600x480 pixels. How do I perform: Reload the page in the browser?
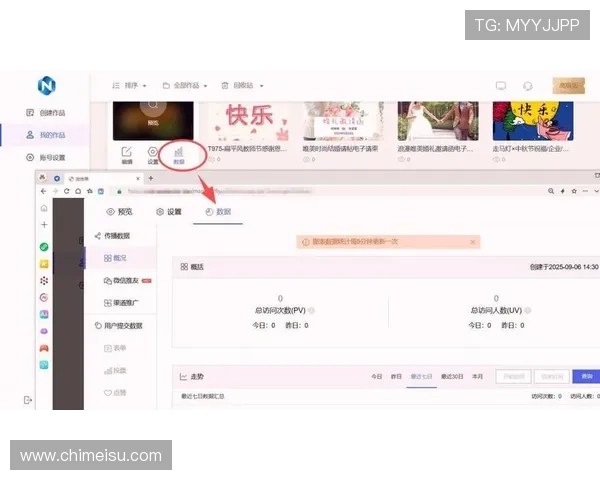[67, 191]
